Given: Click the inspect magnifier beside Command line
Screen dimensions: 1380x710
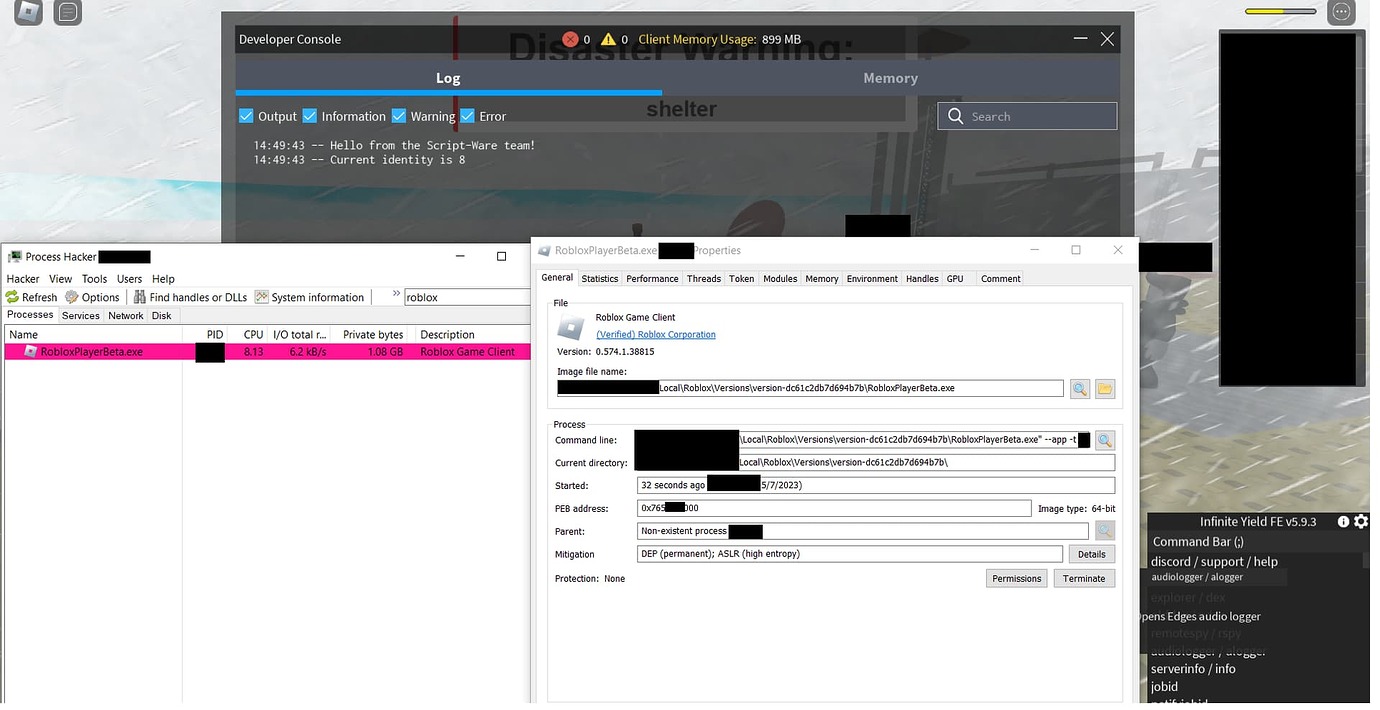Looking at the screenshot, I should pos(1104,440).
